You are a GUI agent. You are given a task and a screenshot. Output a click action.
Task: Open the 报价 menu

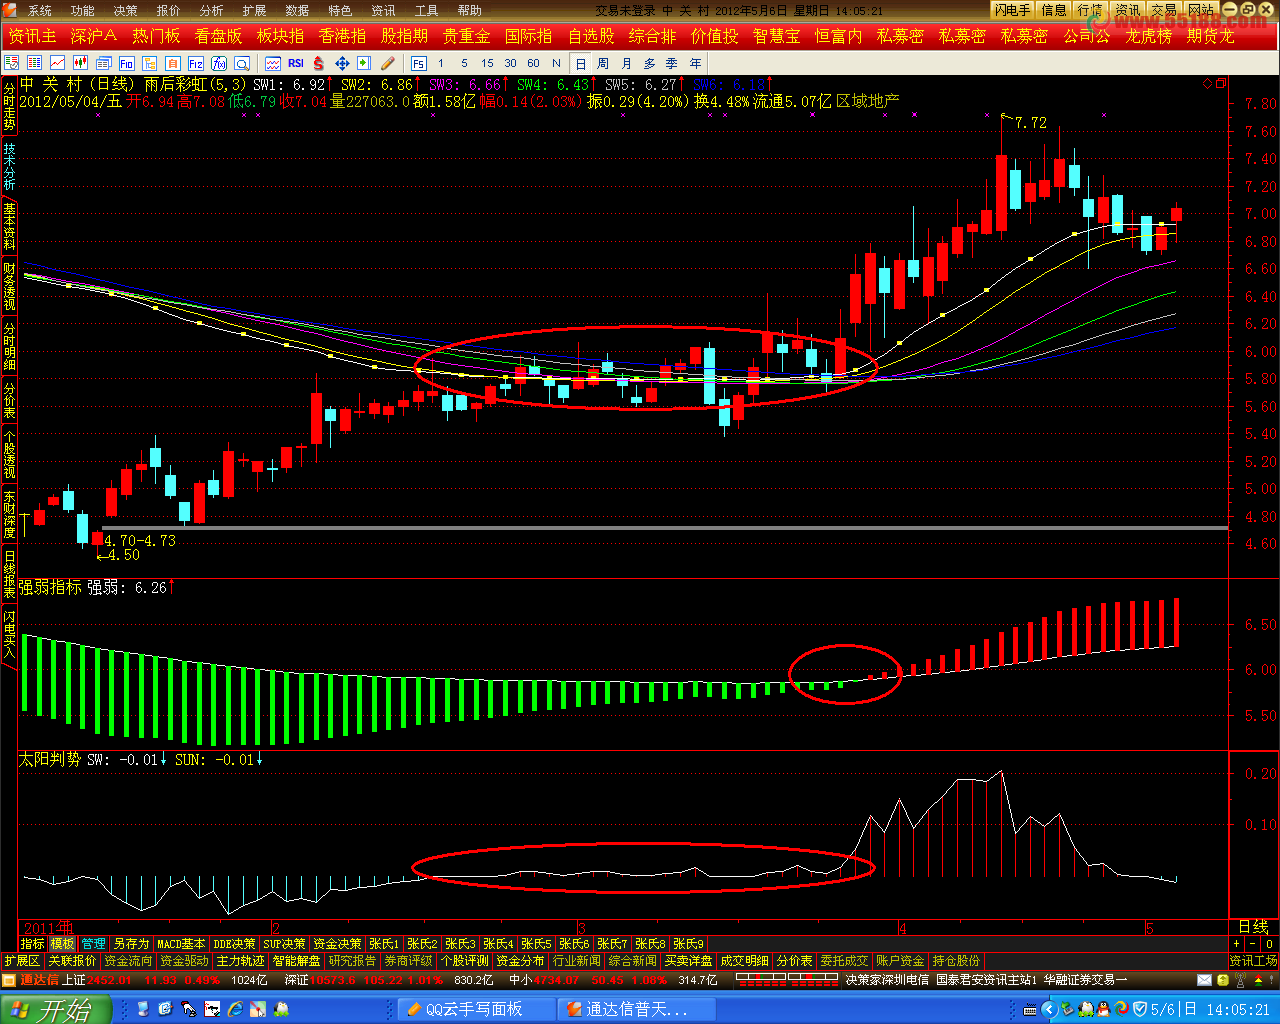click(x=168, y=11)
